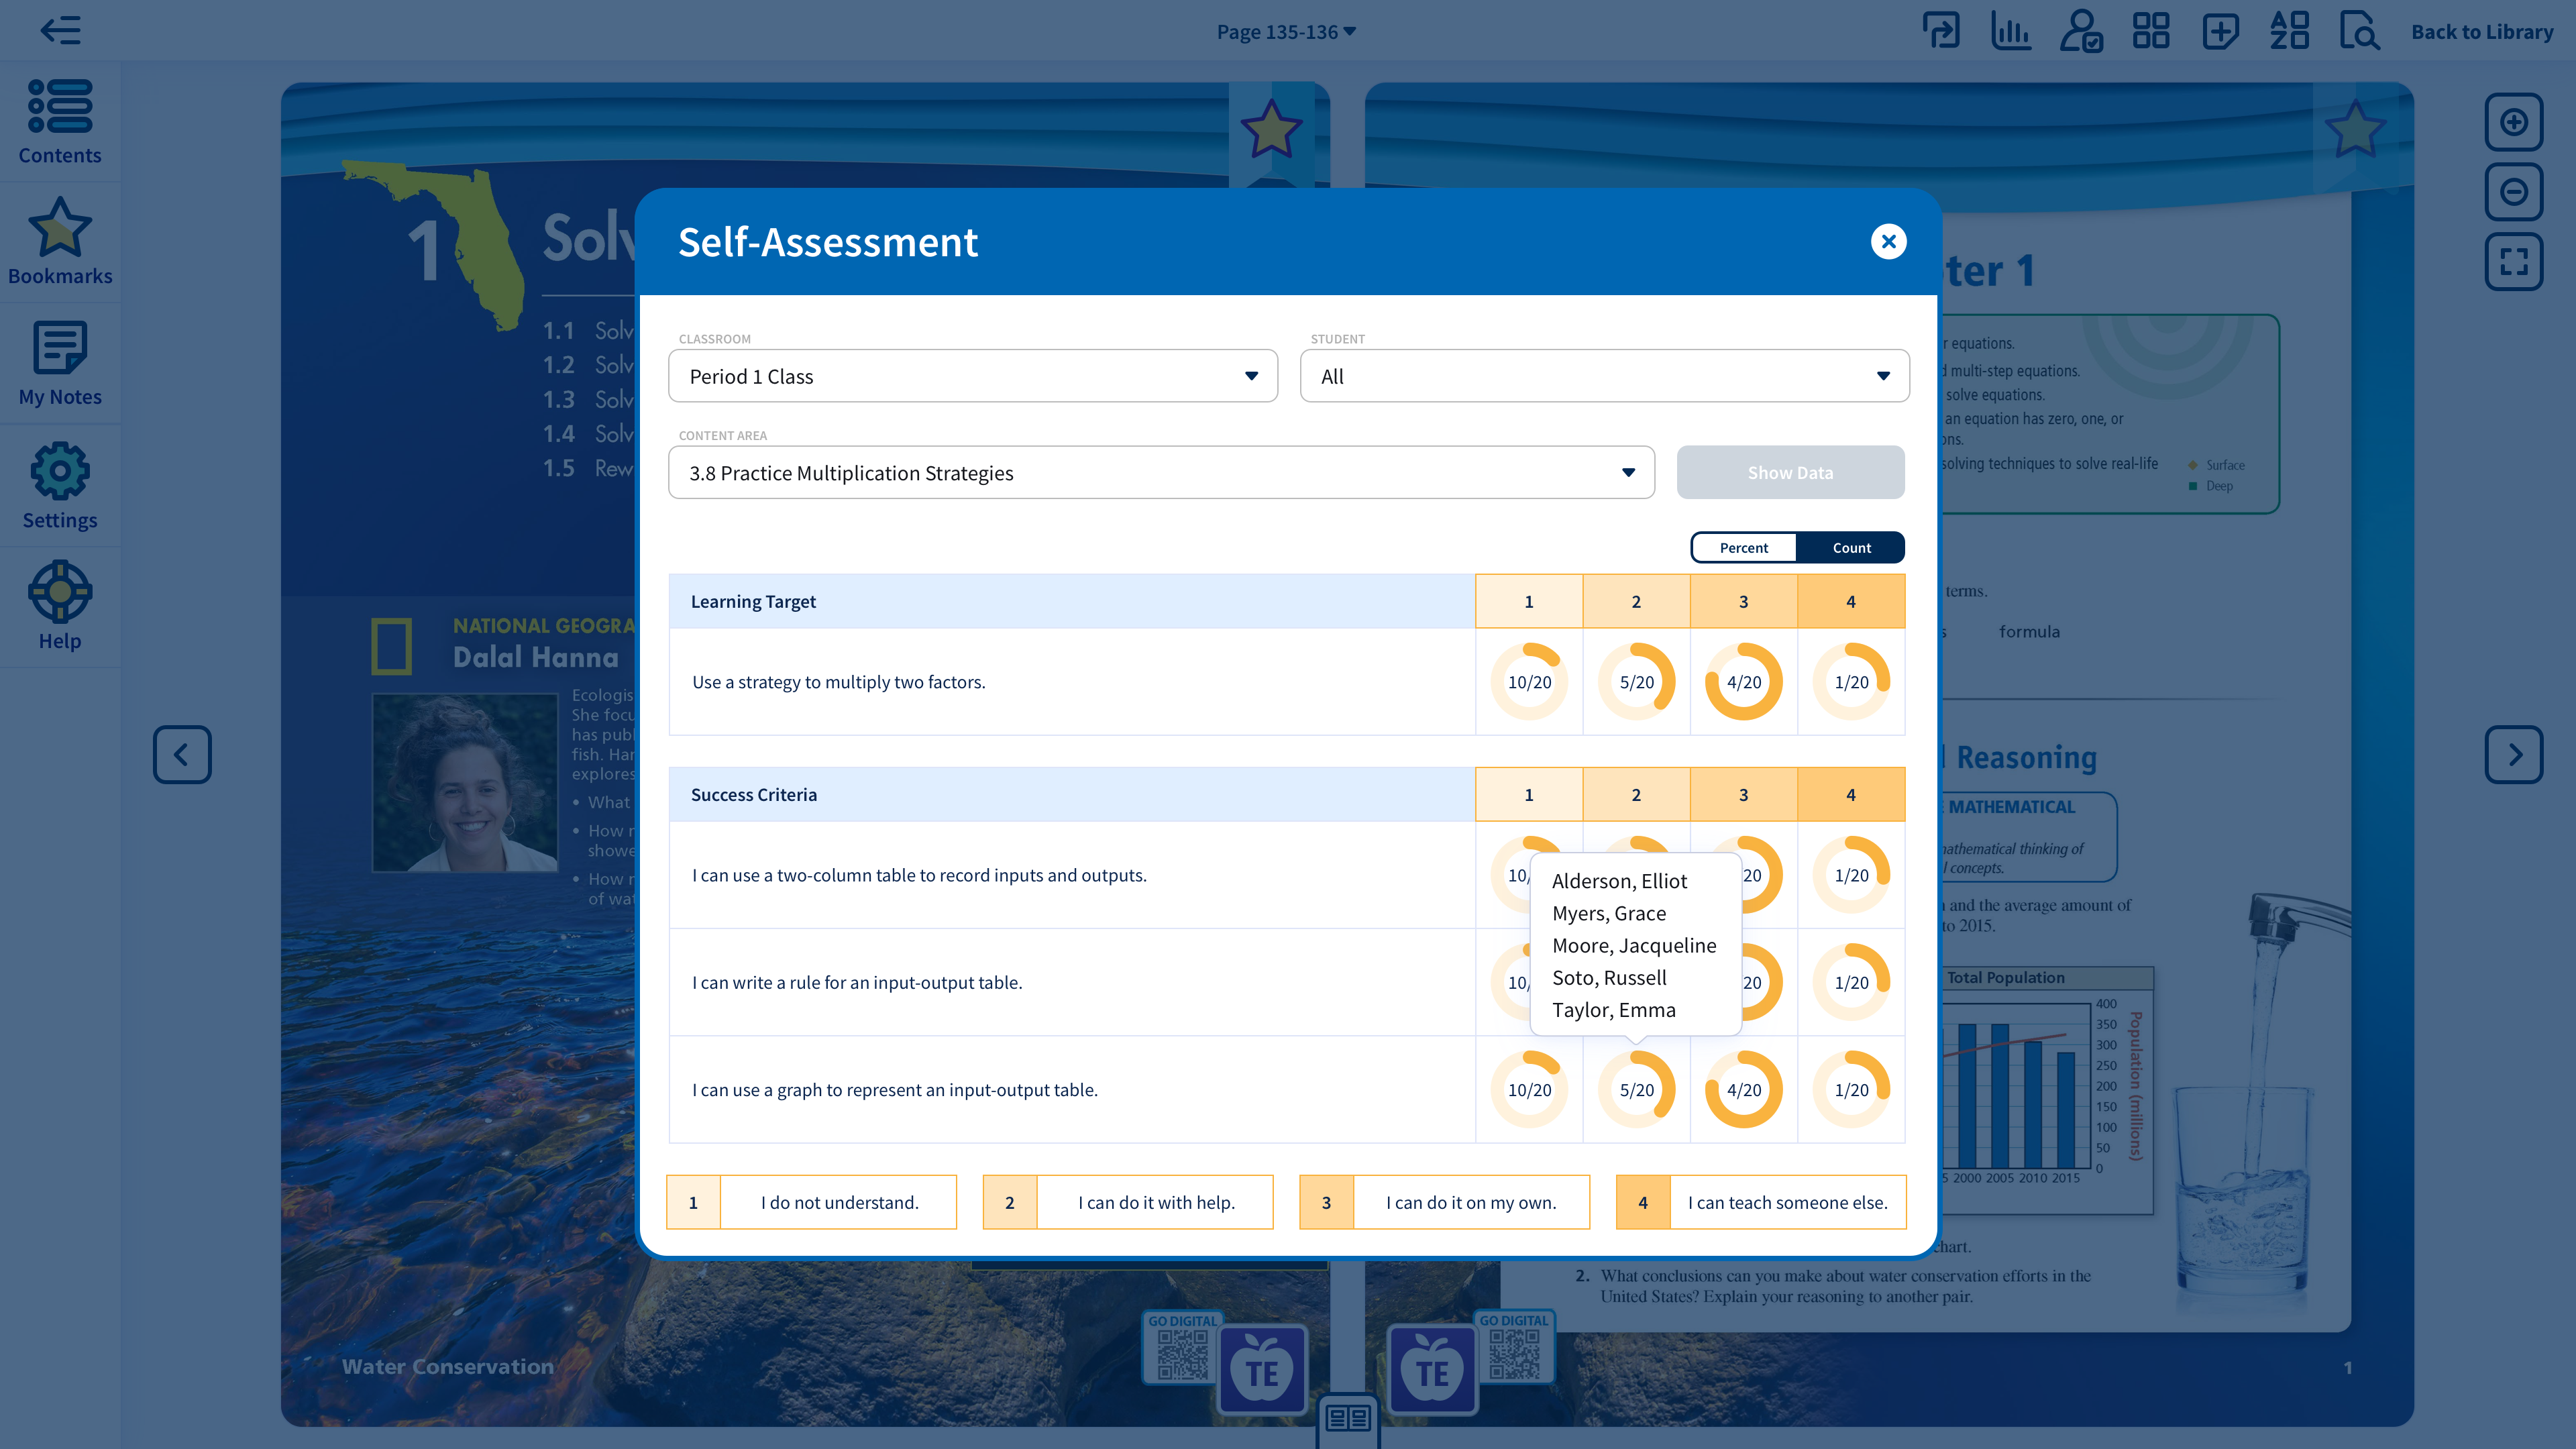
Task: Switch the view to Percent
Action: pyautogui.click(x=1744, y=548)
